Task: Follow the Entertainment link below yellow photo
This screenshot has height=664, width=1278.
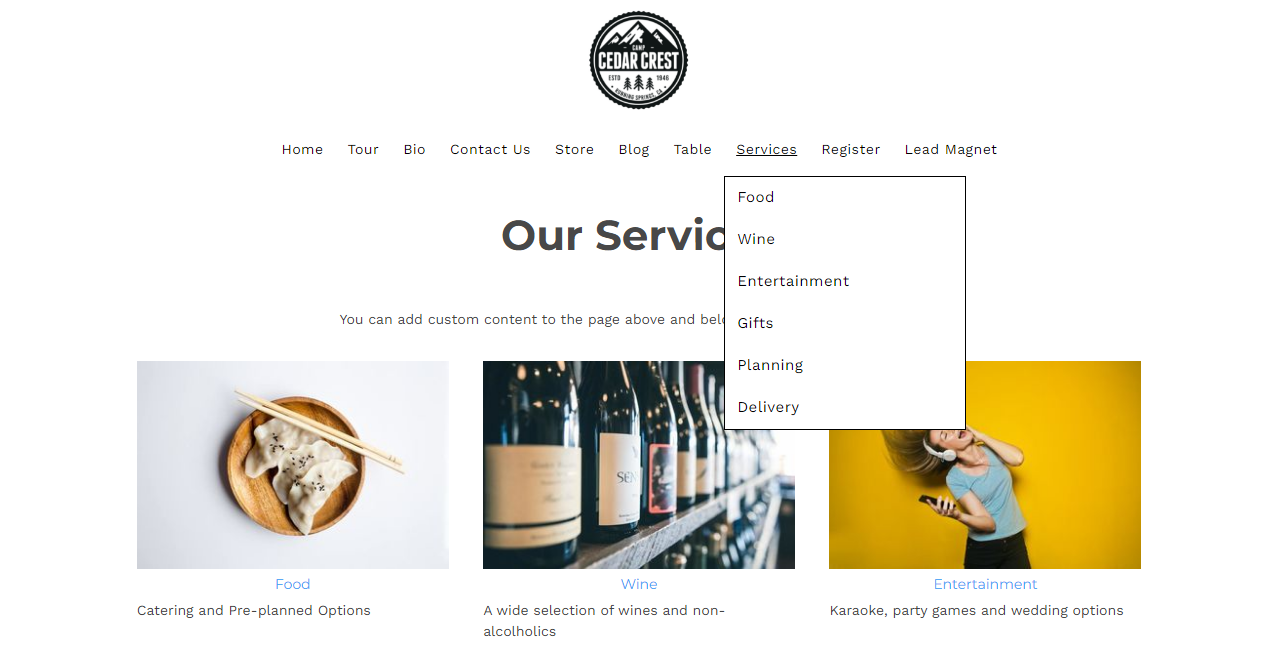Action: [x=985, y=584]
